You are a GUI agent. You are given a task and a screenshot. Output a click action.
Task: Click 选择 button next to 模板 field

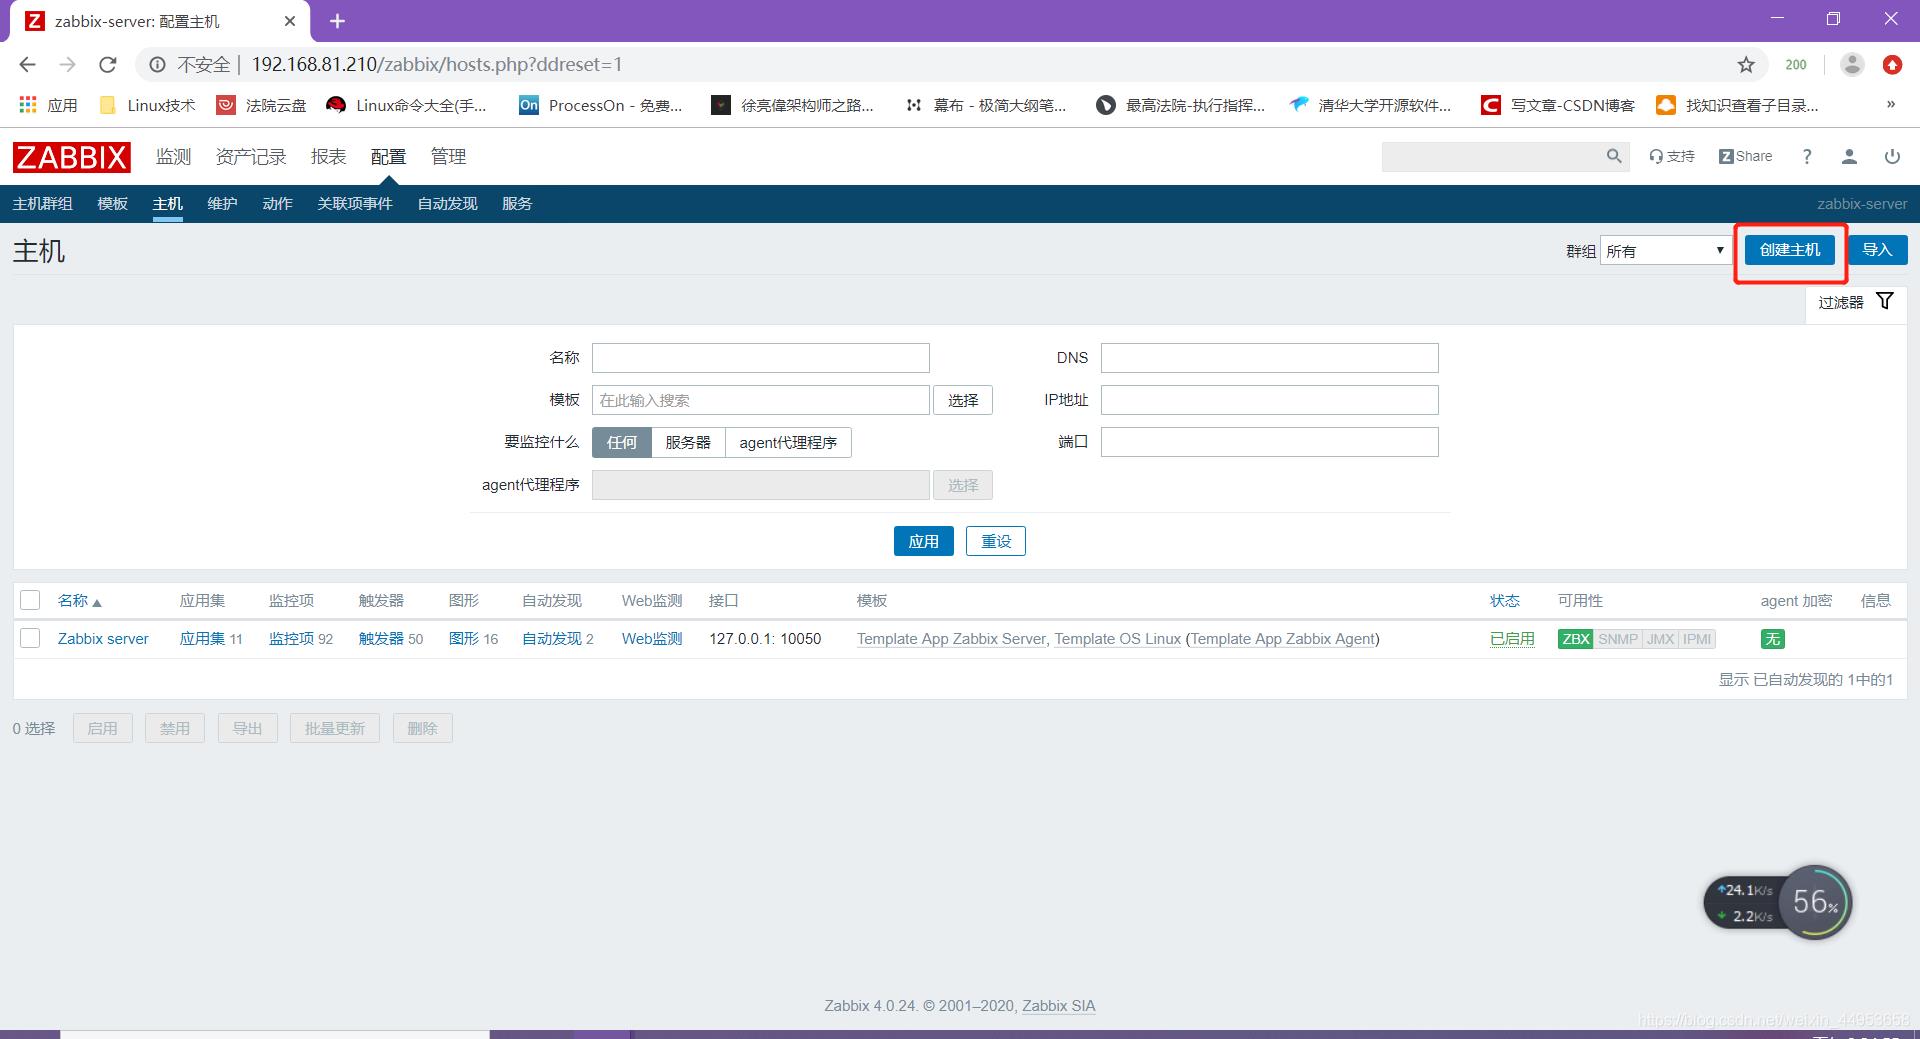[963, 400]
